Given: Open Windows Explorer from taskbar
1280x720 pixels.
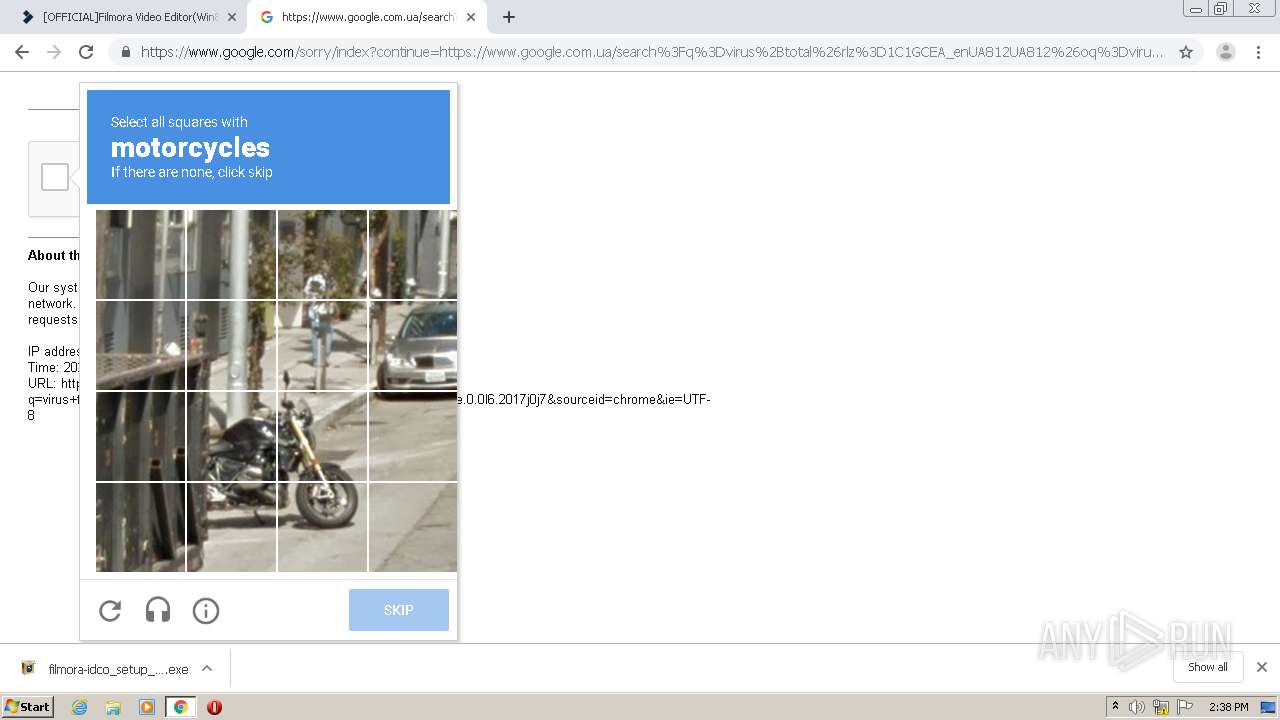Looking at the screenshot, I should pos(113,707).
